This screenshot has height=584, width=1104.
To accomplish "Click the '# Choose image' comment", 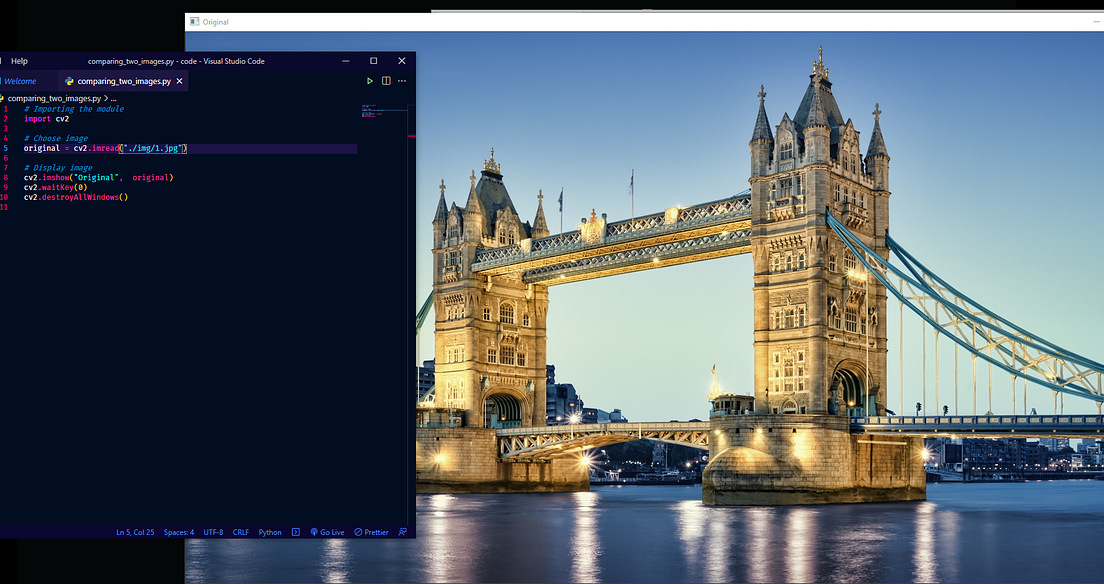I will pyautogui.click(x=56, y=139).
